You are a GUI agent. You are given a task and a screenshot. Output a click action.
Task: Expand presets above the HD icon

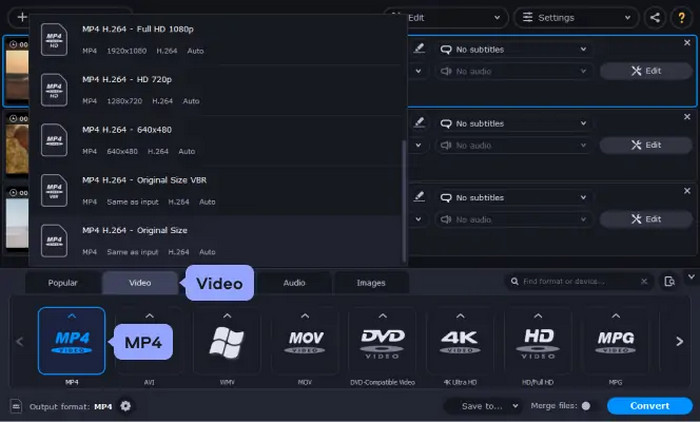[x=538, y=316]
